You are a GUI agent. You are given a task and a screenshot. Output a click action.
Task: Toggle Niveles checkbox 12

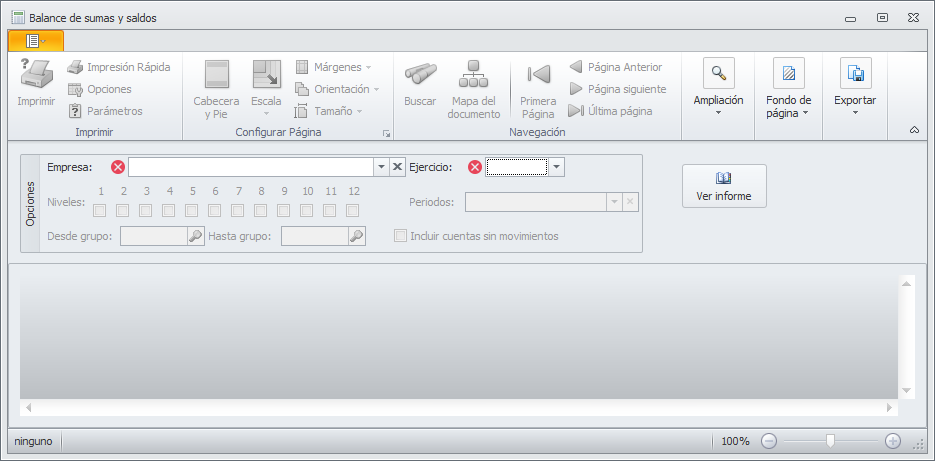(x=352, y=211)
